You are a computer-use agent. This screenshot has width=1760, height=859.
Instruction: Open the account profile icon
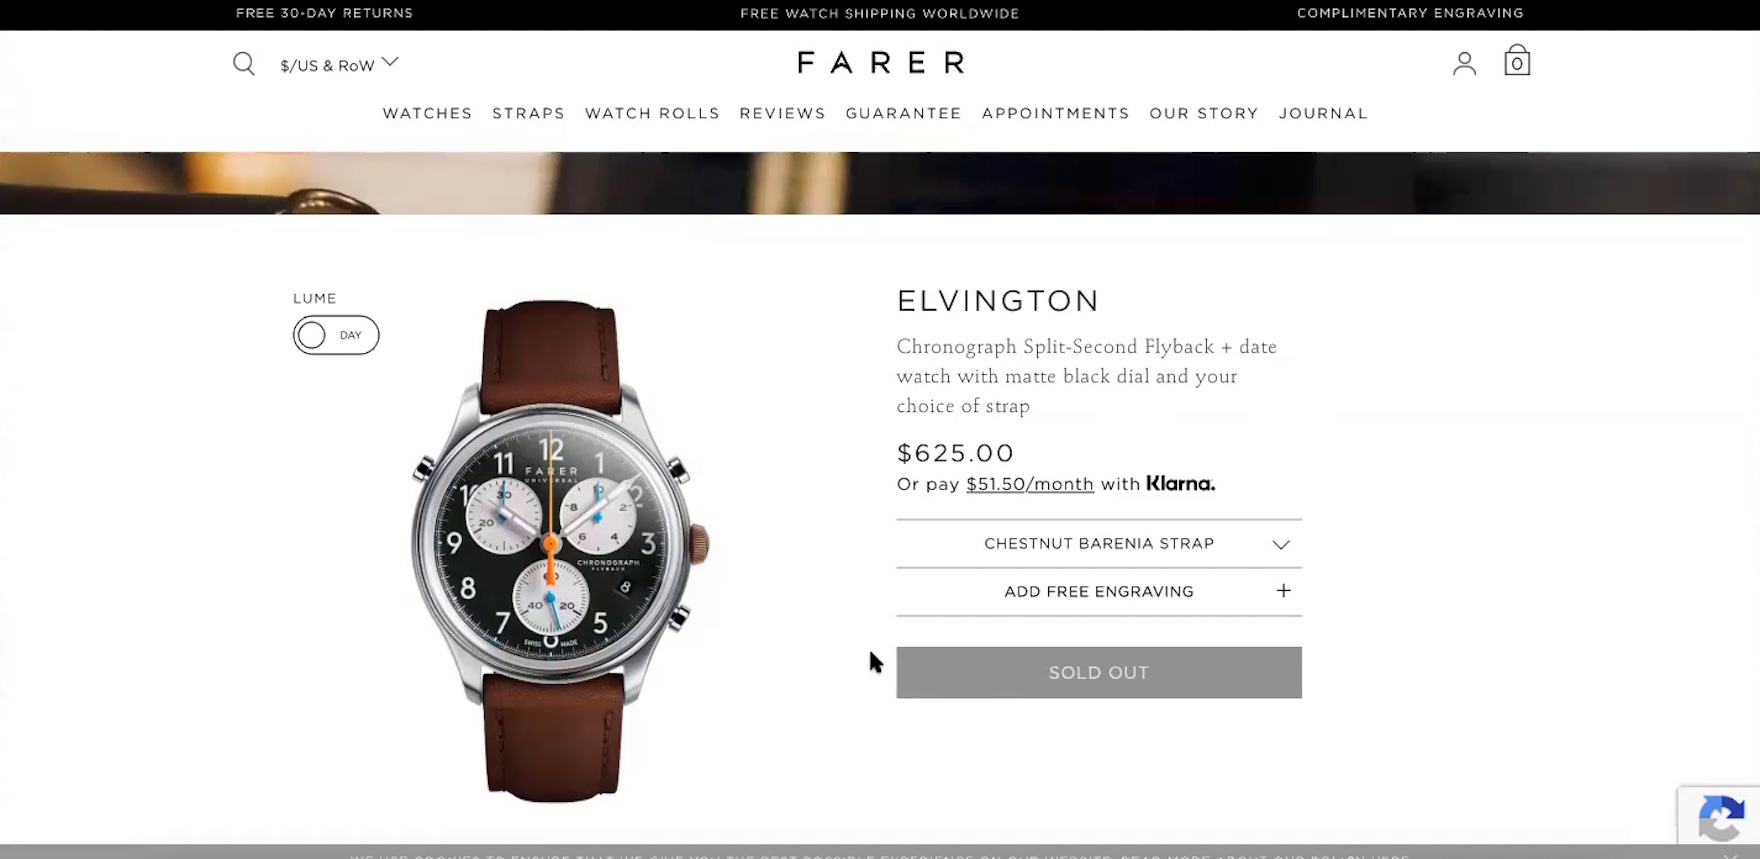point(1464,64)
